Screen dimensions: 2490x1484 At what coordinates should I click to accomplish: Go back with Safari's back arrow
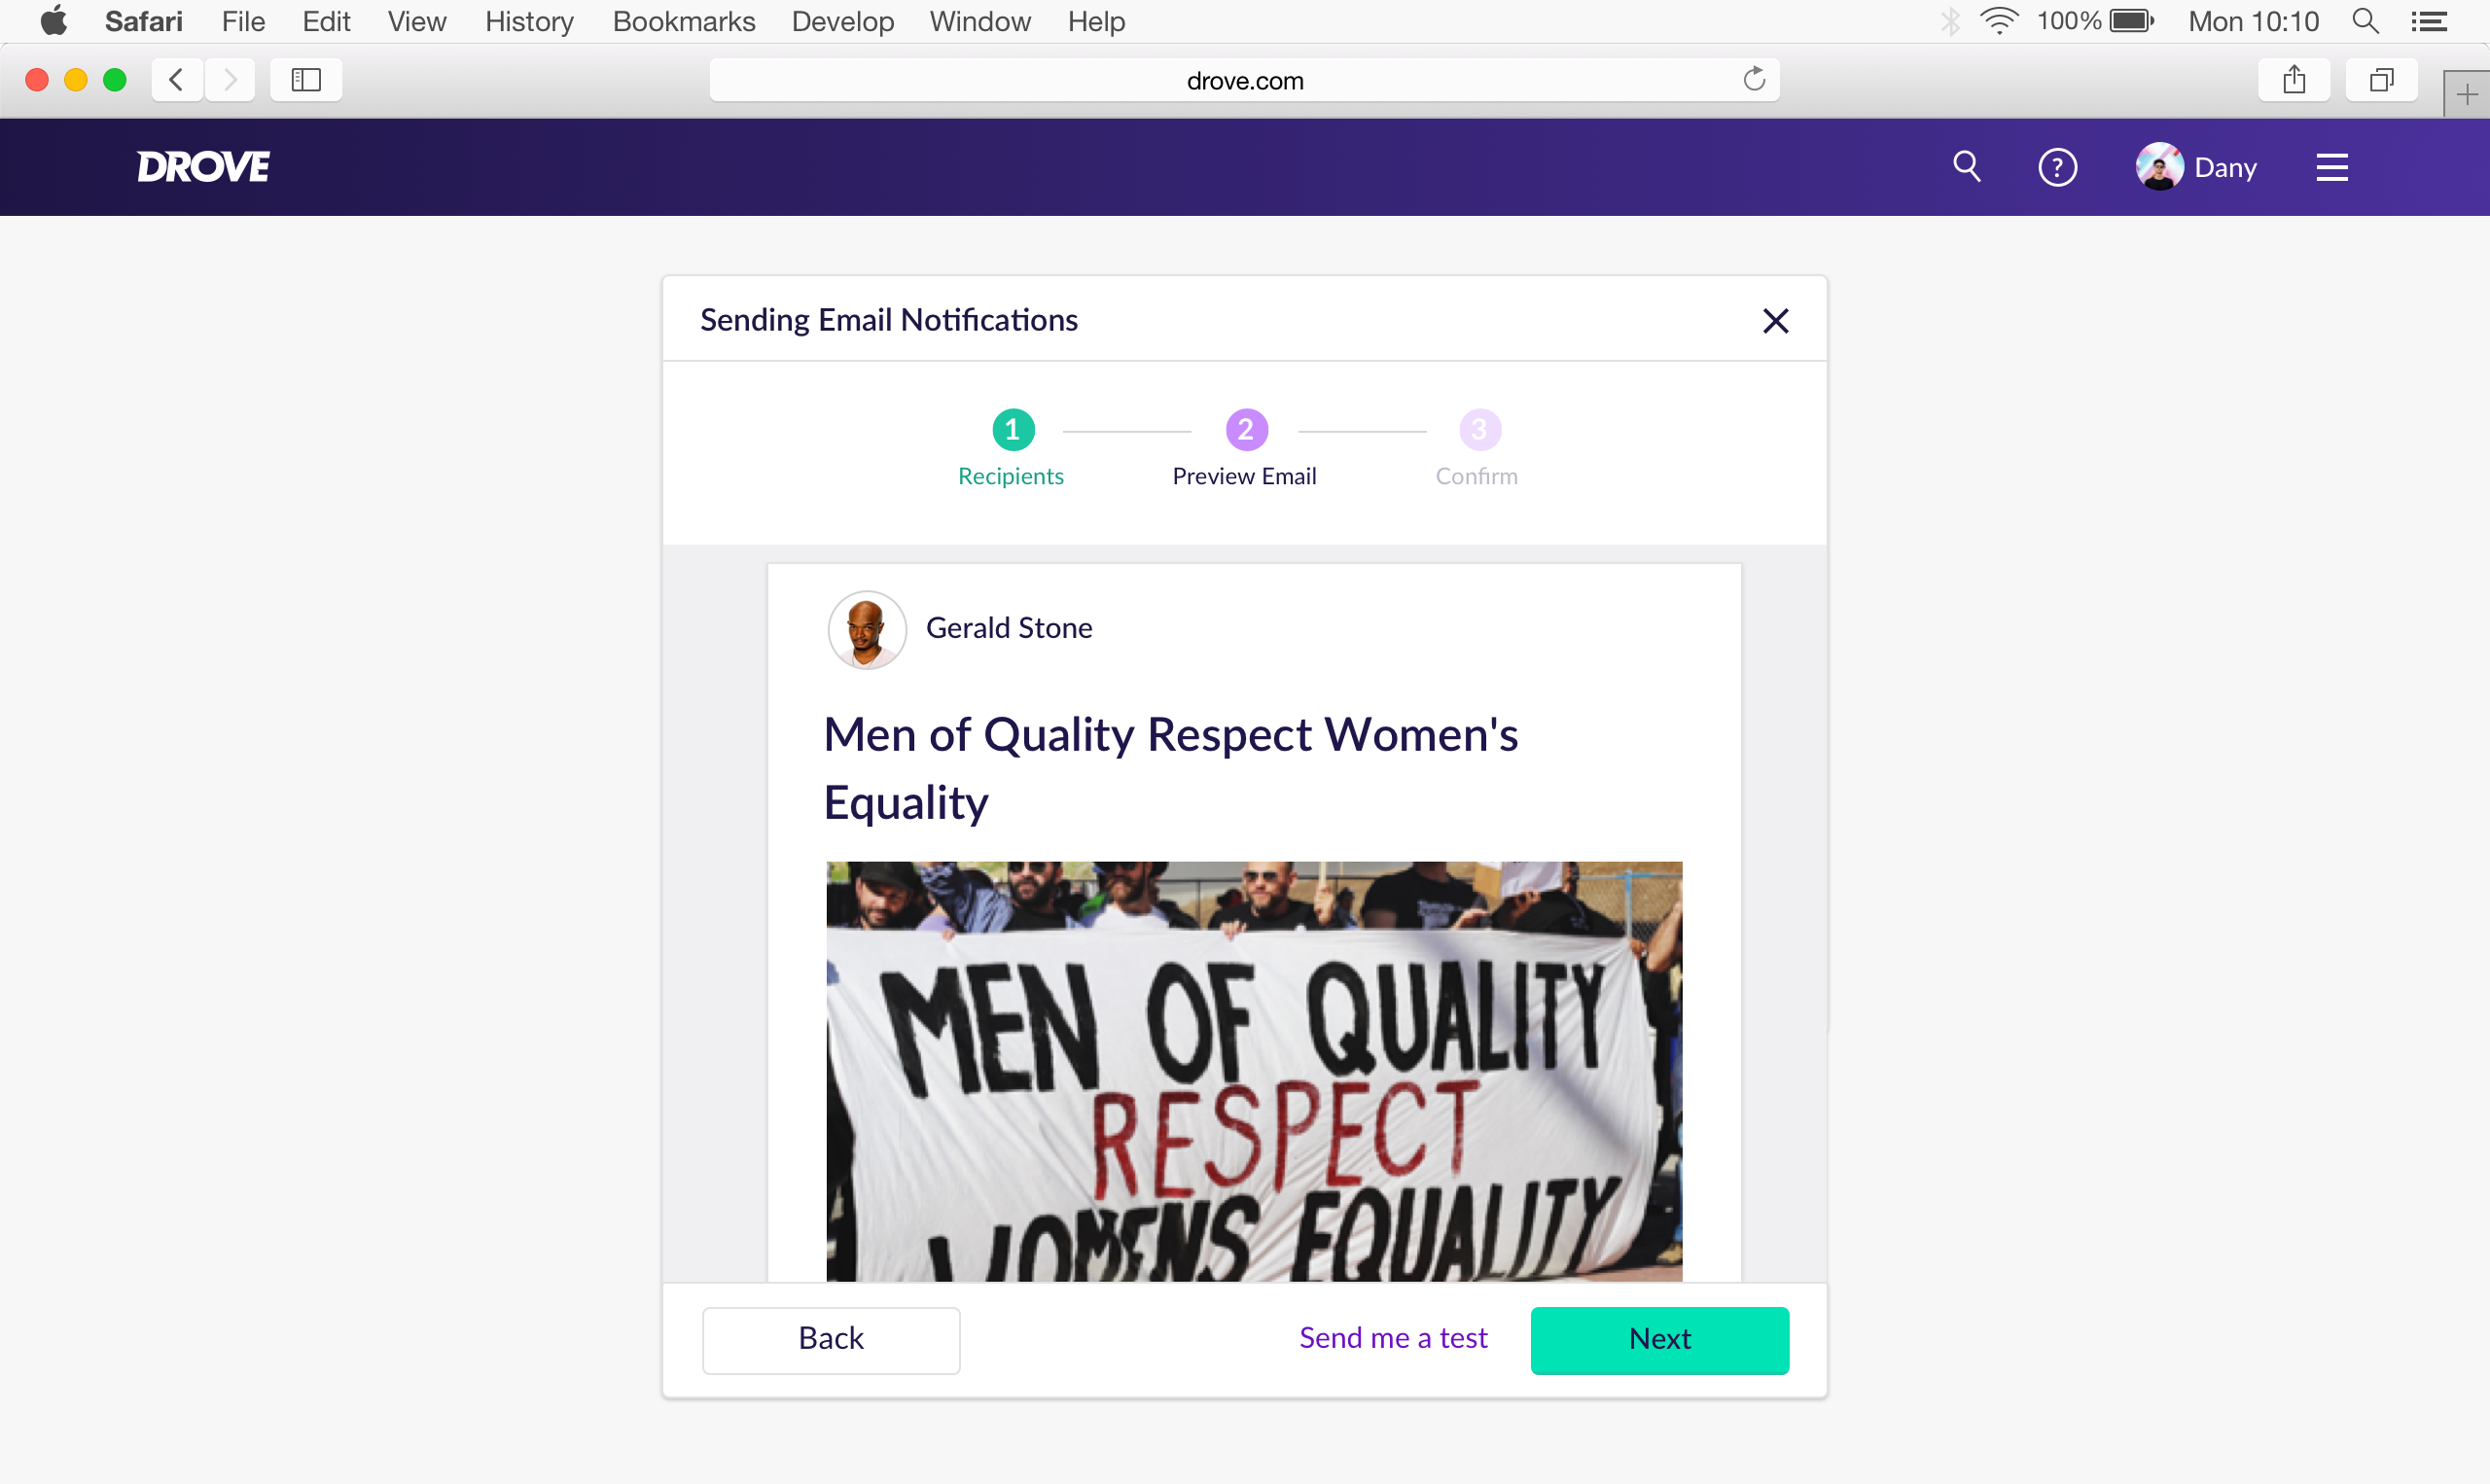[x=177, y=80]
